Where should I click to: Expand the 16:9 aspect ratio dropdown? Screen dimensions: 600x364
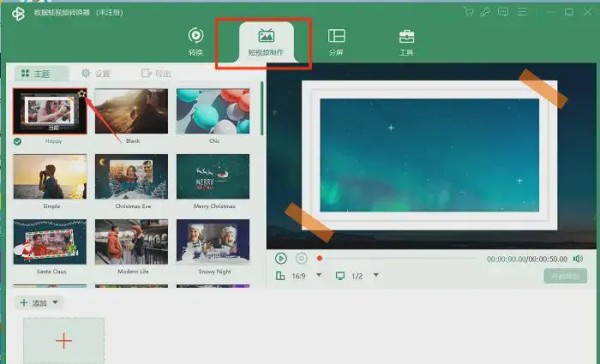point(319,275)
